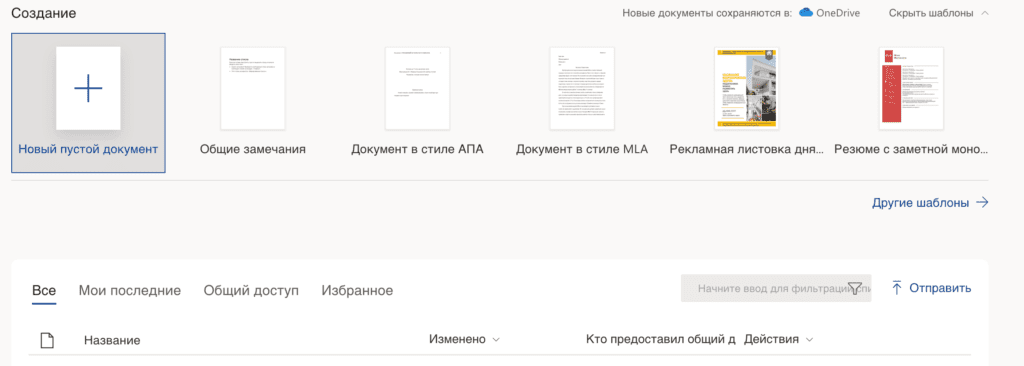Click the OneDrive cloud icon
Image resolution: width=1024 pixels, height=366 pixels.
806,12
